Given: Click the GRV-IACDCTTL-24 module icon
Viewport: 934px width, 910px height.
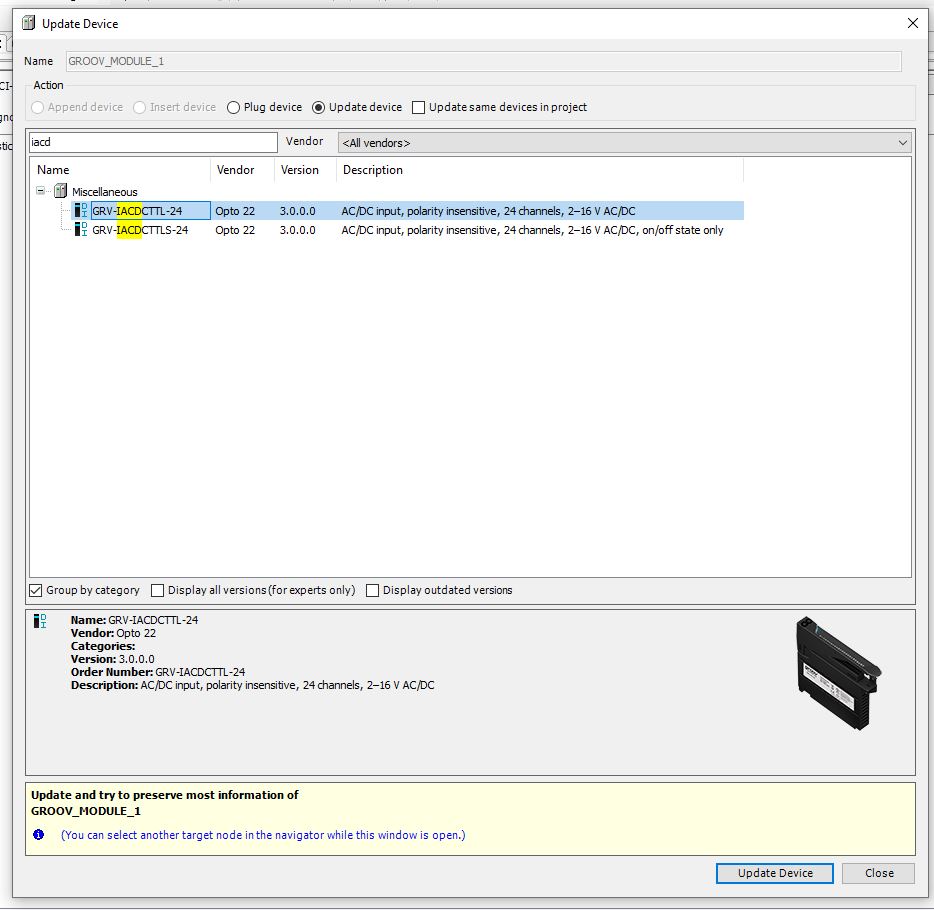Looking at the screenshot, I should click(x=81, y=210).
